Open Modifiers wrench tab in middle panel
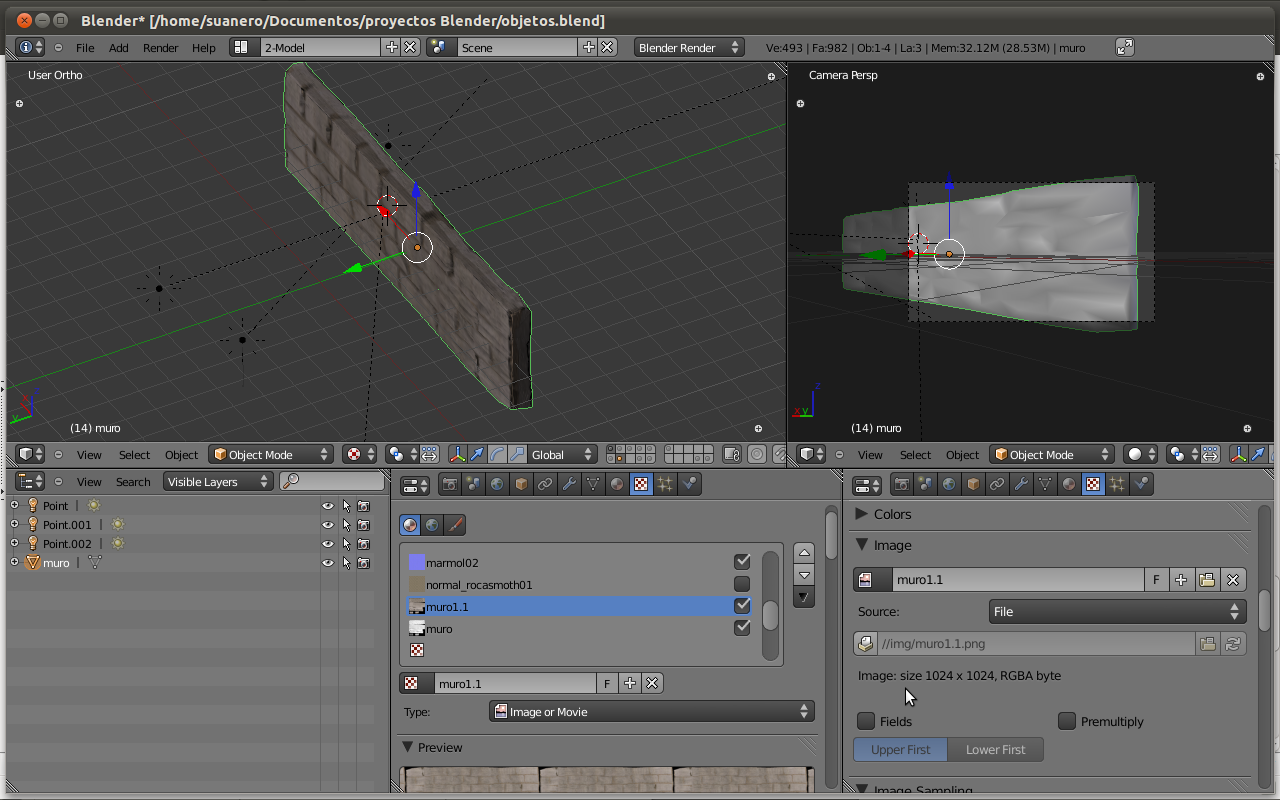The width and height of the screenshot is (1280, 800). click(569, 485)
